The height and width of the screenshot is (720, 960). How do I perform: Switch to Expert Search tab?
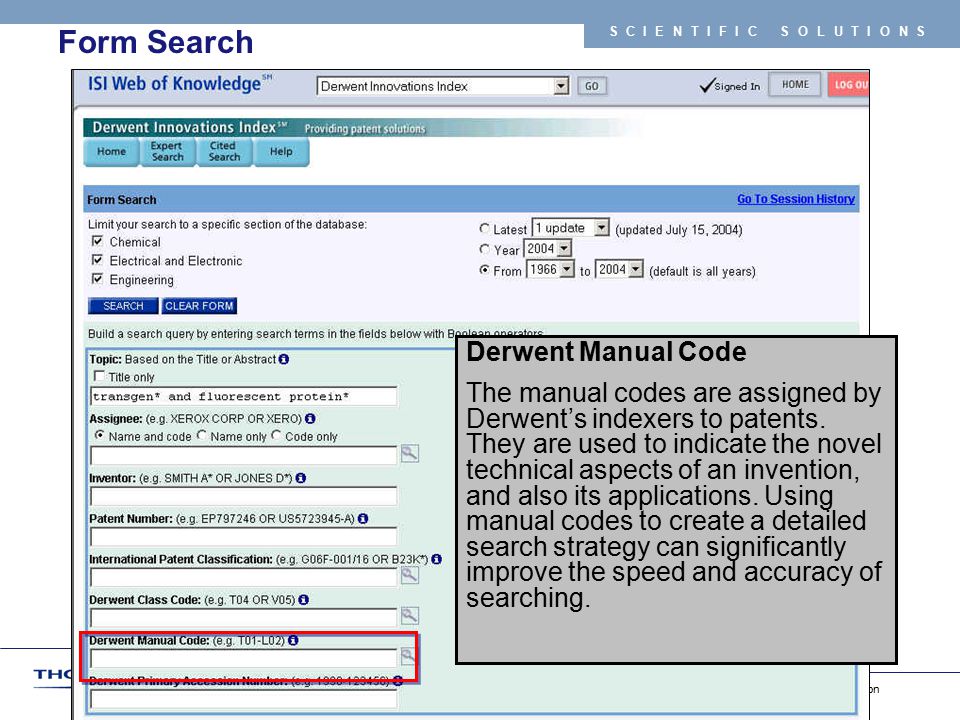167,152
